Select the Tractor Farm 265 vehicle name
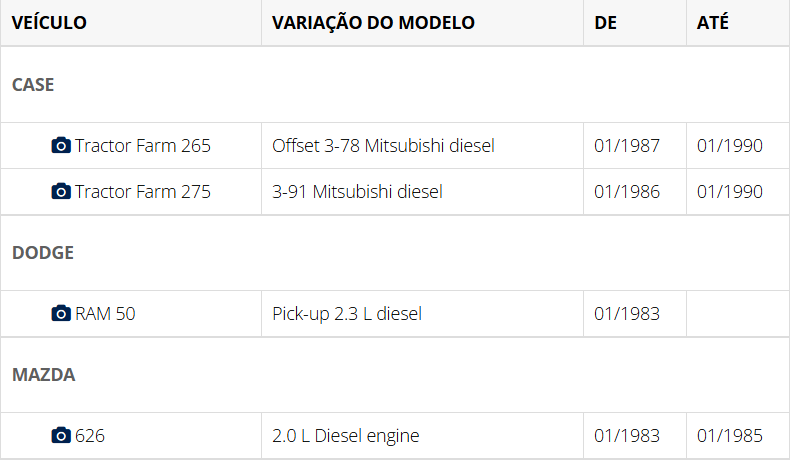 (x=143, y=146)
